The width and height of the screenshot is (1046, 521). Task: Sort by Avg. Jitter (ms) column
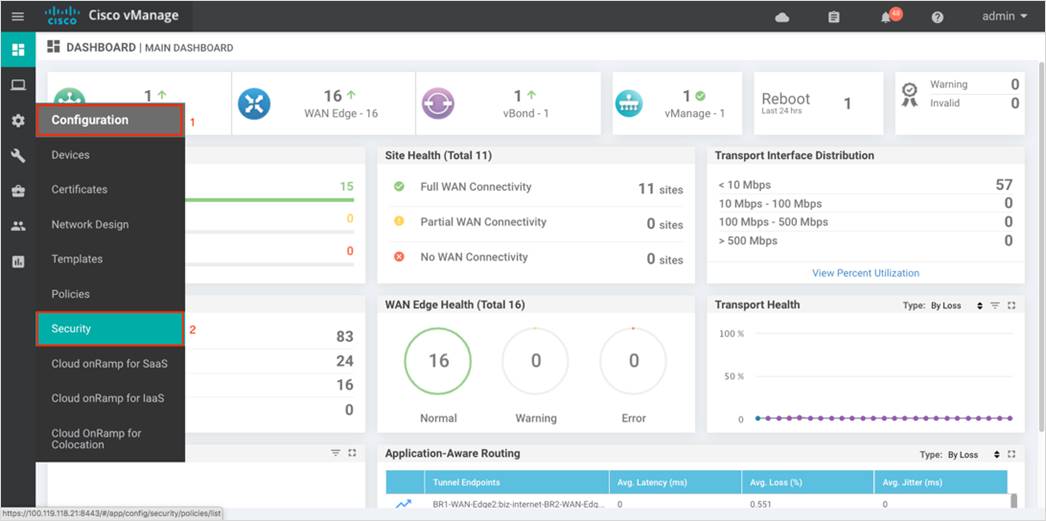point(941,482)
